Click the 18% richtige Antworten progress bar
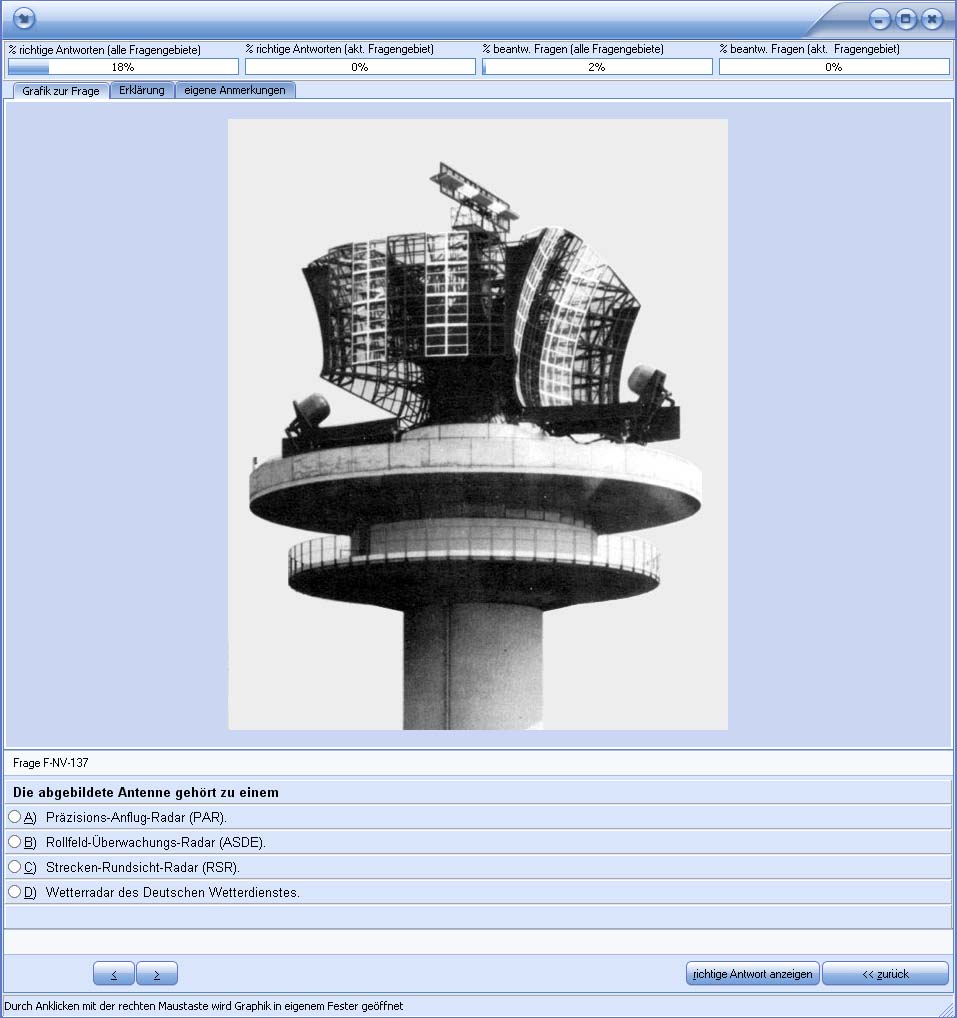This screenshot has width=957, height=1018. pyautogui.click(x=123, y=67)
